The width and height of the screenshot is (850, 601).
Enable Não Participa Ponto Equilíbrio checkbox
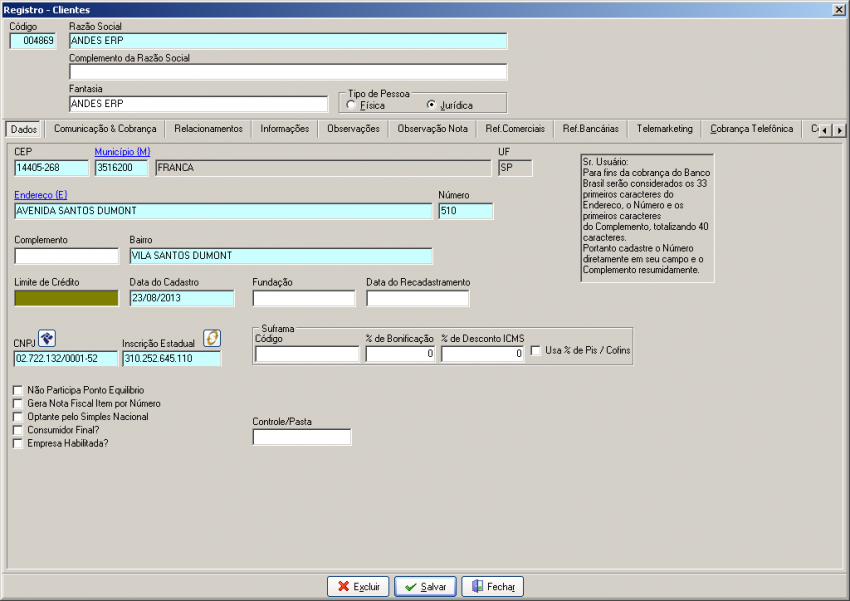18,390
